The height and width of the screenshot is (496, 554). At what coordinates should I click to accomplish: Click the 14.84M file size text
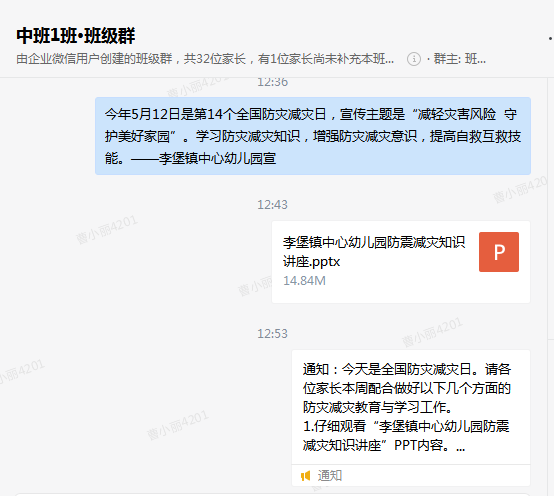(304, 281)
